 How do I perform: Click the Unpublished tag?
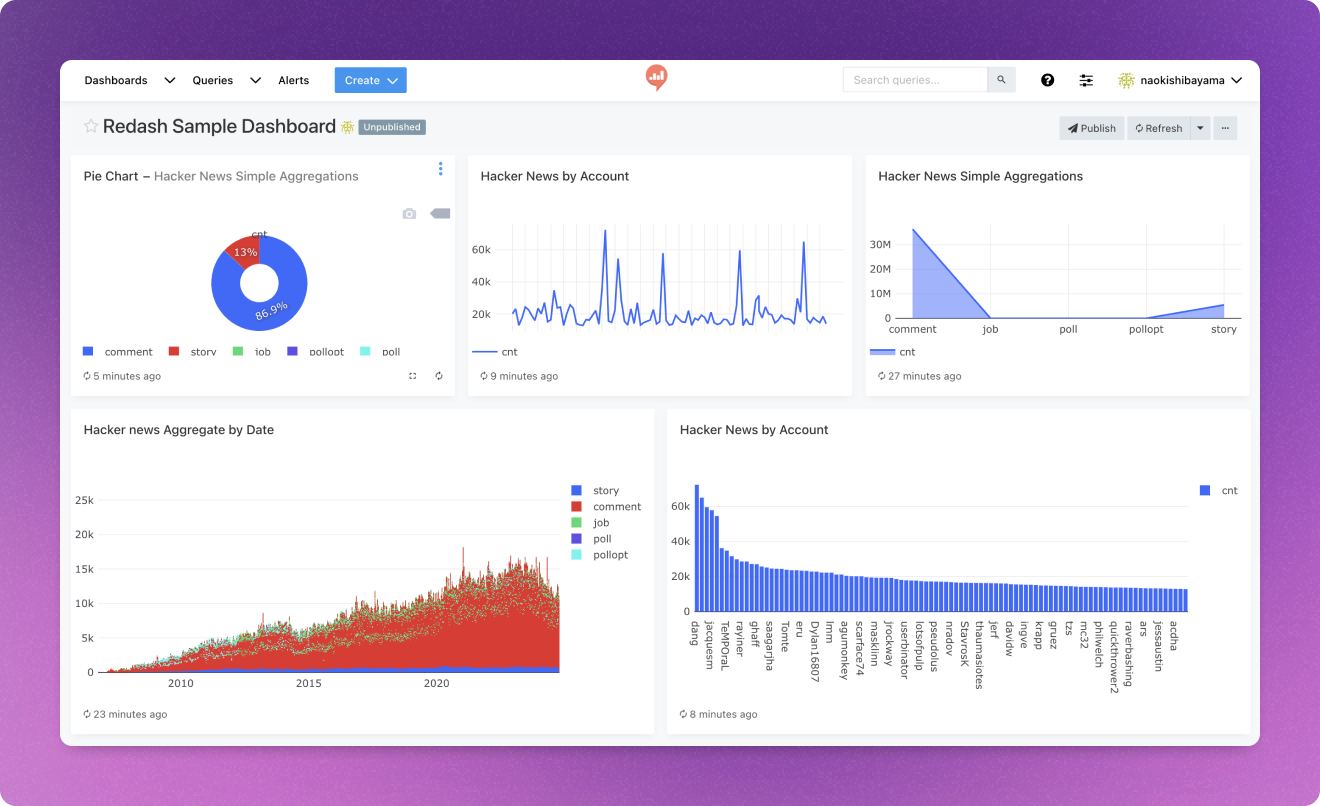click(392, 127)
